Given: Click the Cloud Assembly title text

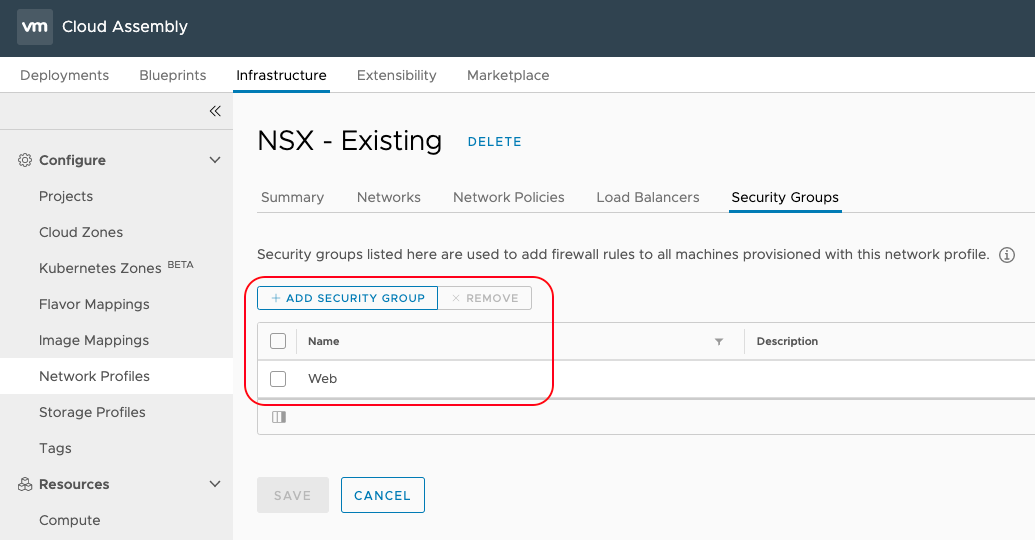Looking at the screenshot, I should pos(125,26).
